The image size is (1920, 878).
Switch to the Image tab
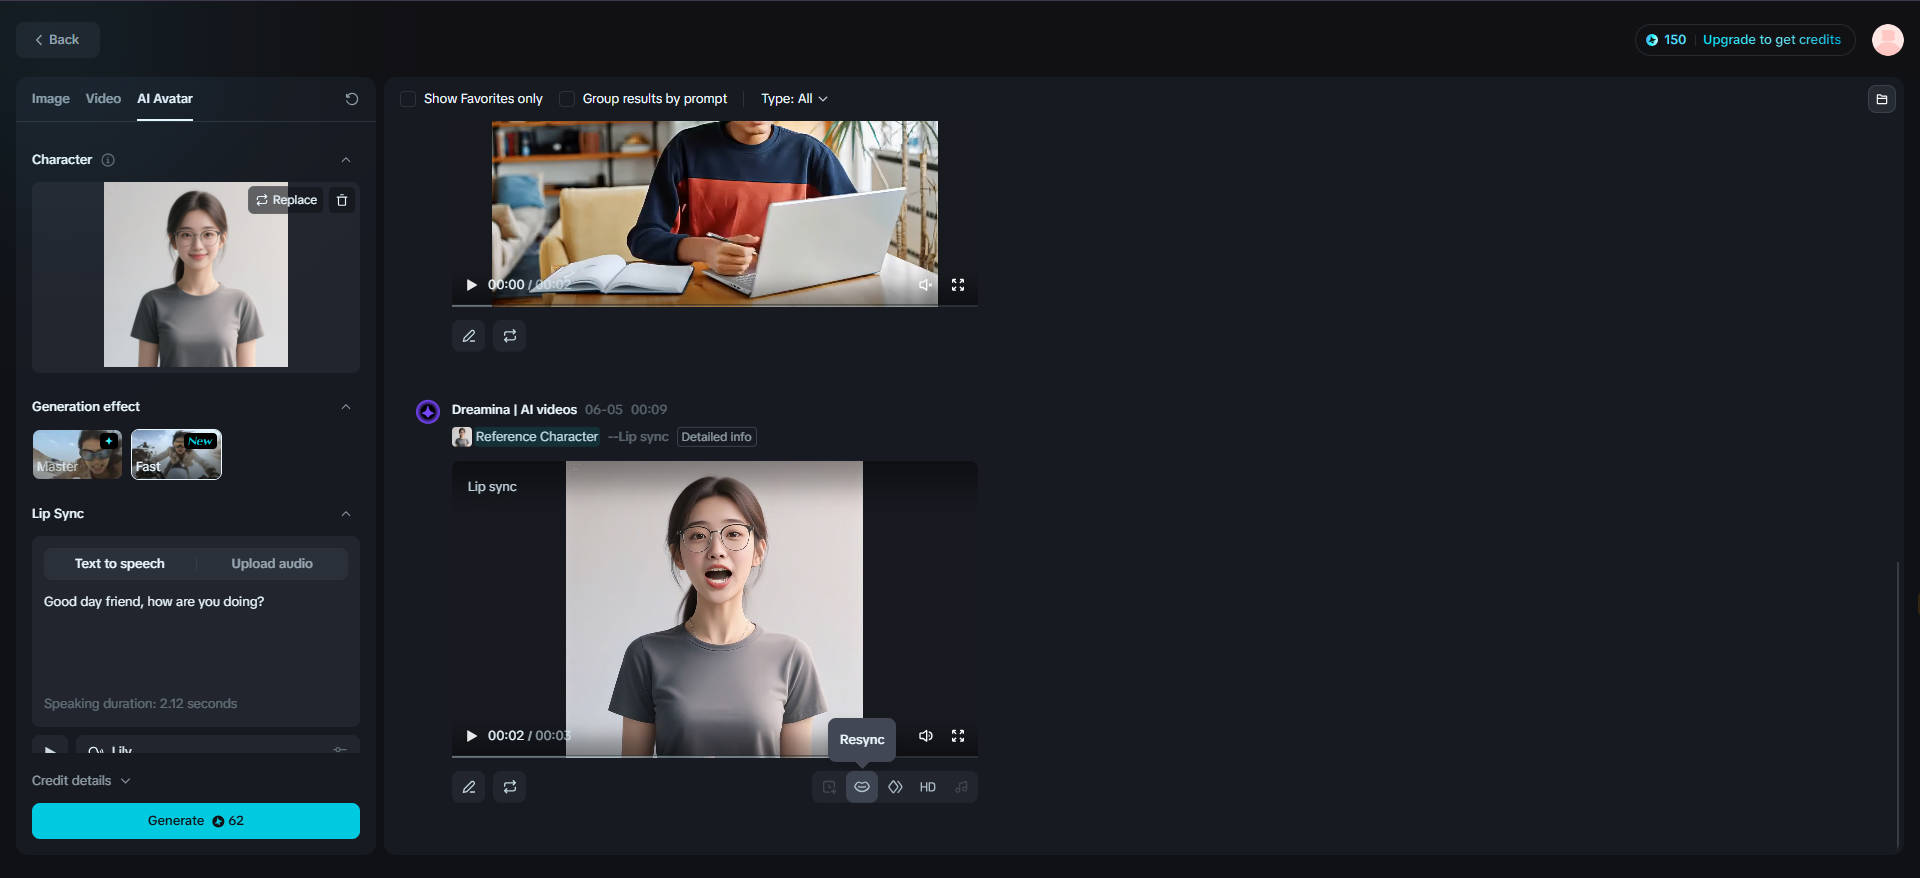click(50, 99)
